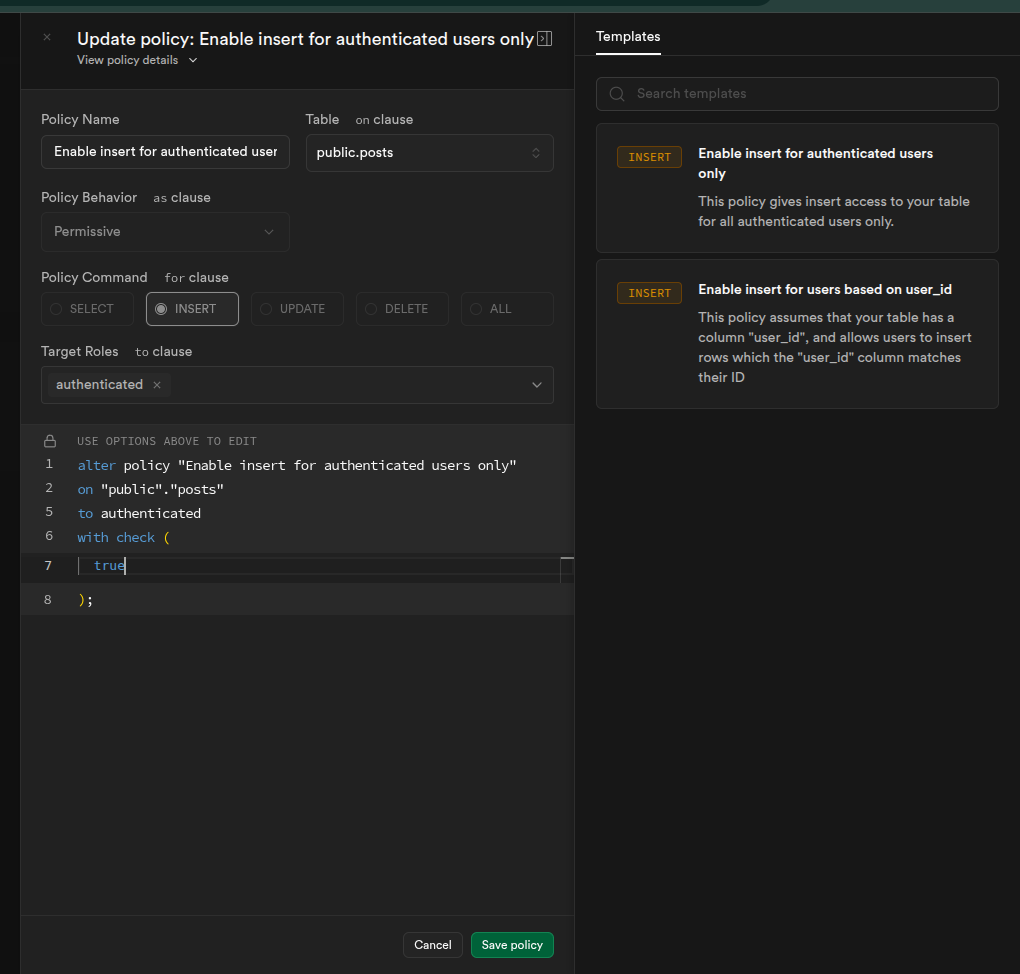Click the Cancel button
The height and width of the screenshot is (974, 1020).
click(x=432, y=945)
